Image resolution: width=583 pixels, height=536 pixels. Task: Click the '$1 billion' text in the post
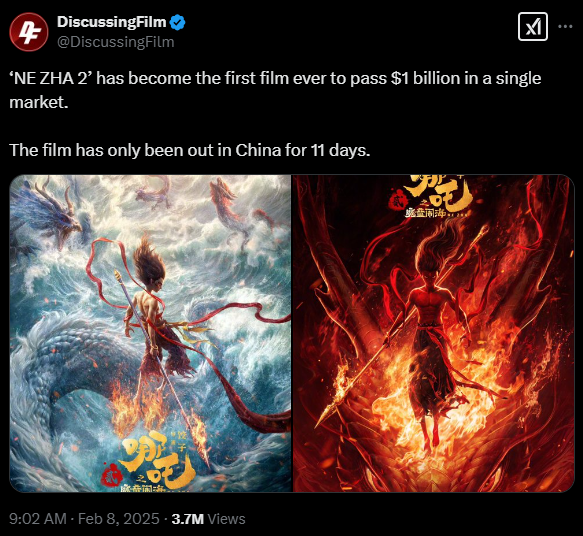(x=425, y=78)
